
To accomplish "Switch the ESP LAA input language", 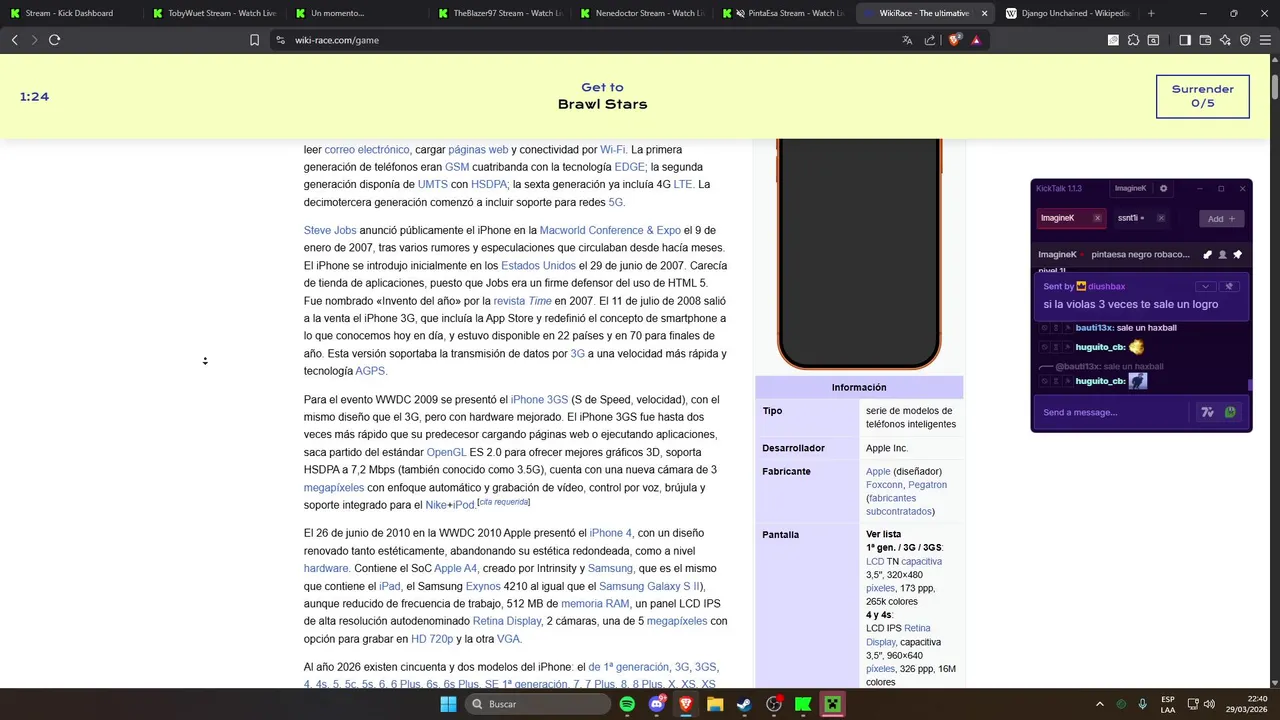I will click(x=1168, y=704).
